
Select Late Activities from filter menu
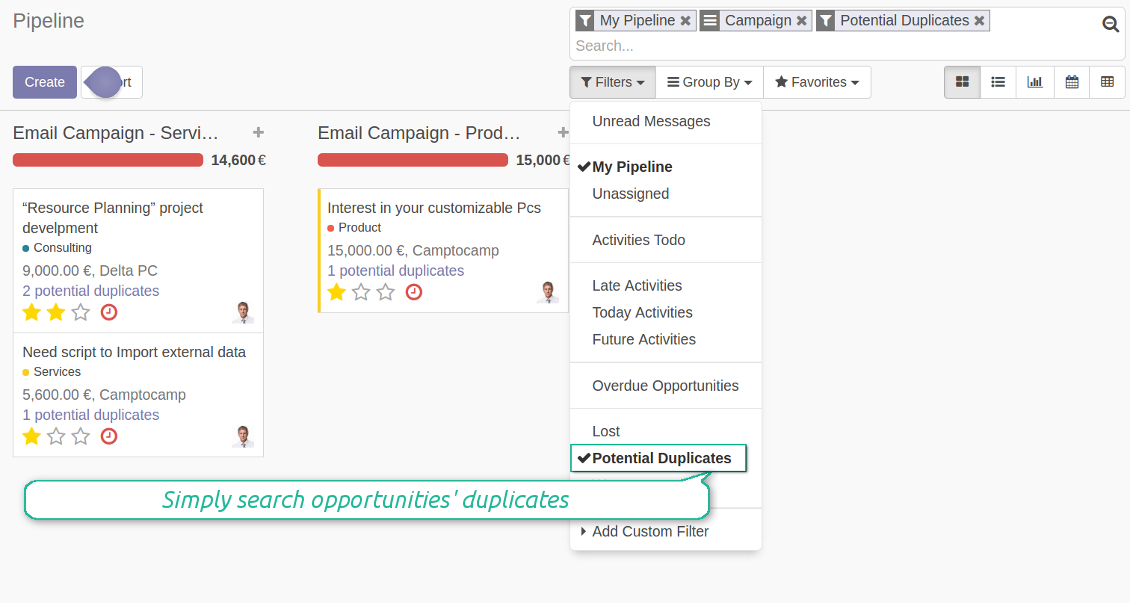click(636, 286)
